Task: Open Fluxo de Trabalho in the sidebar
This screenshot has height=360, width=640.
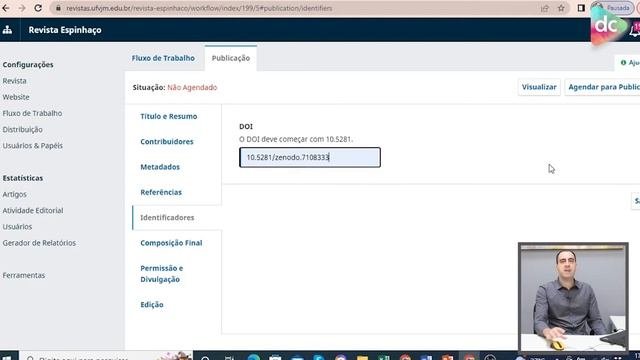Action: tap(32, 113)
